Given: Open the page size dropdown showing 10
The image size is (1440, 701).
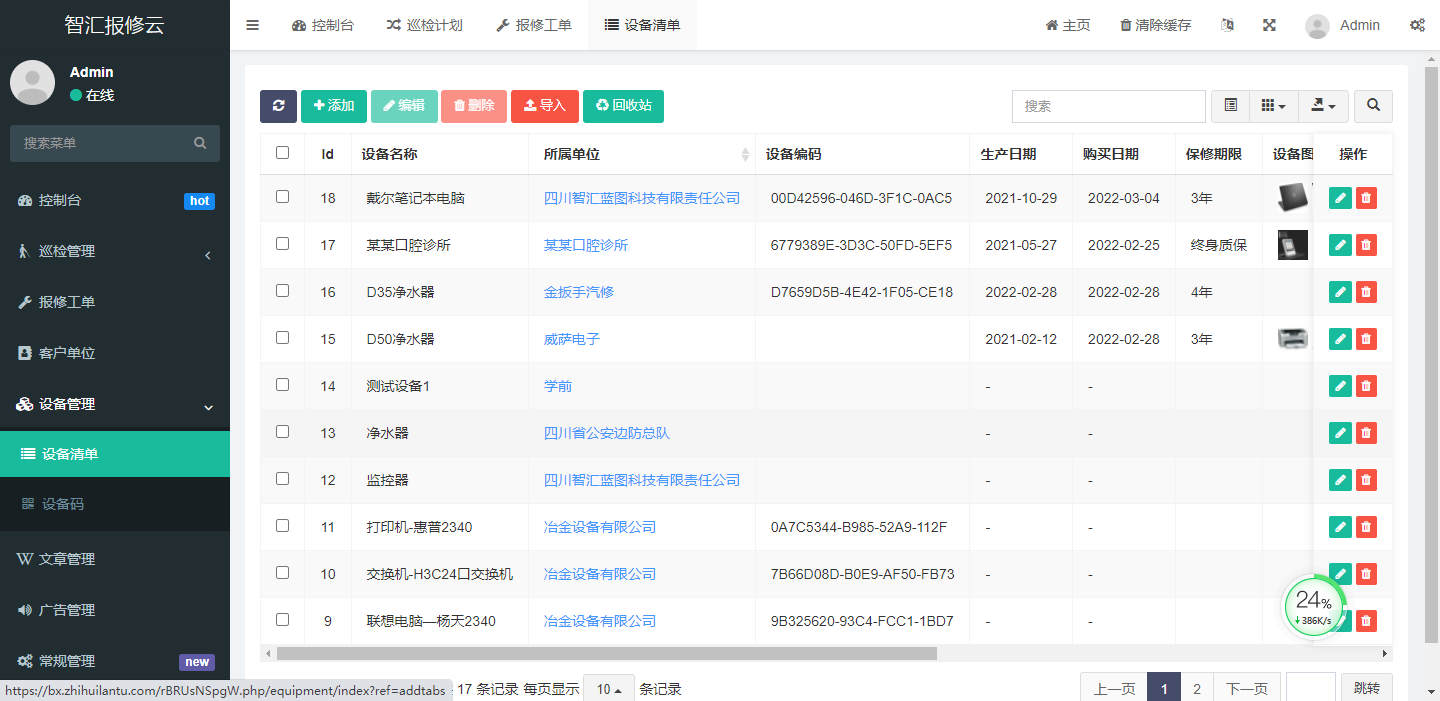Looking at the screenshot, I should (x=609, y=688).
